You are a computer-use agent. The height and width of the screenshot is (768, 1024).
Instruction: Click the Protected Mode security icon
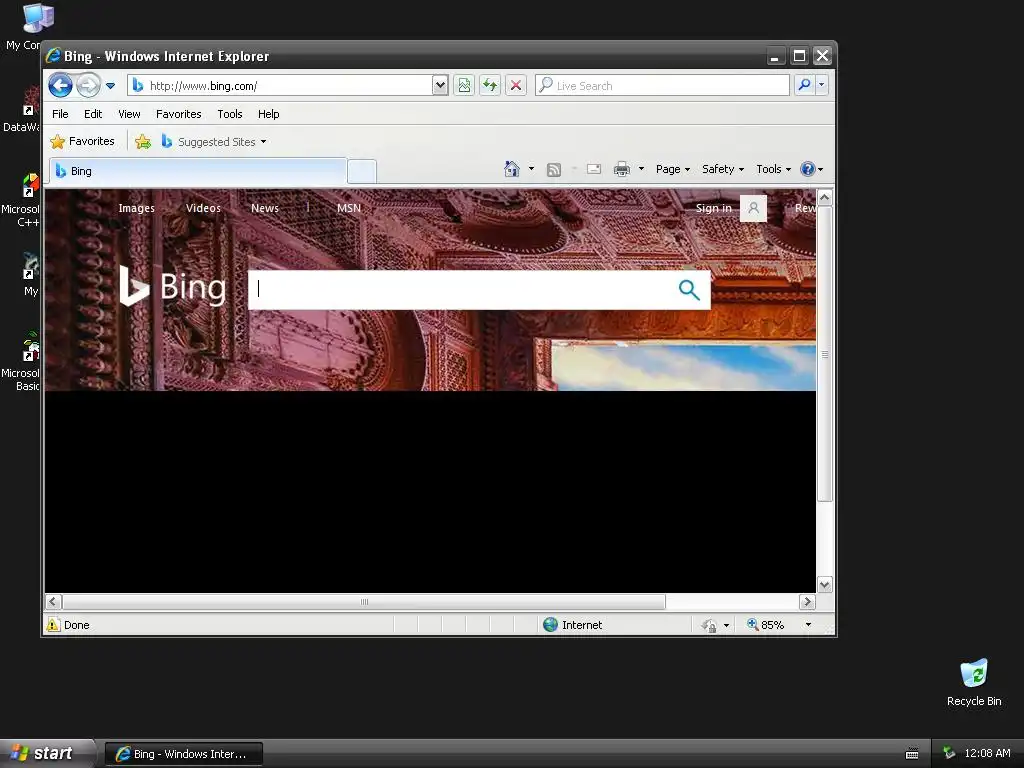(709, 626)
